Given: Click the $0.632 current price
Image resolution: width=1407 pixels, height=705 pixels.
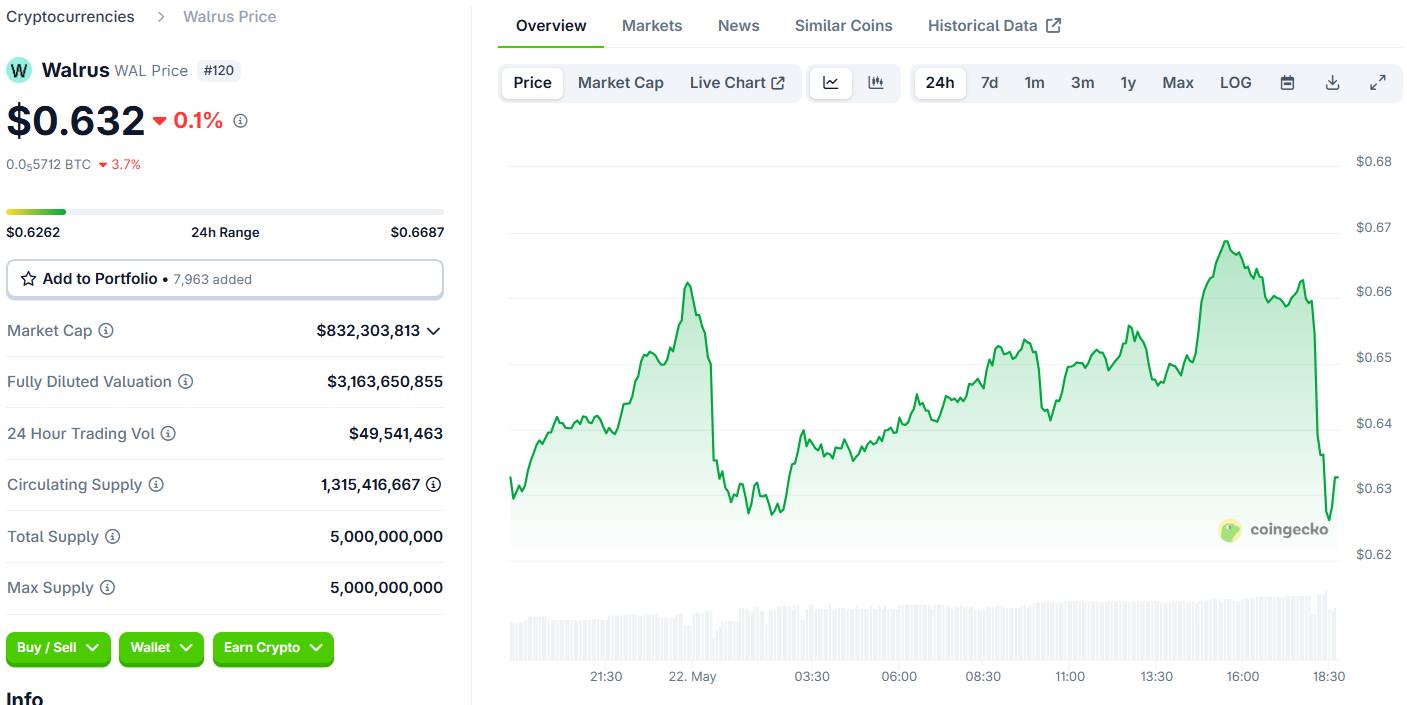Looking at the screenshot, I should (x=76, y=121).
